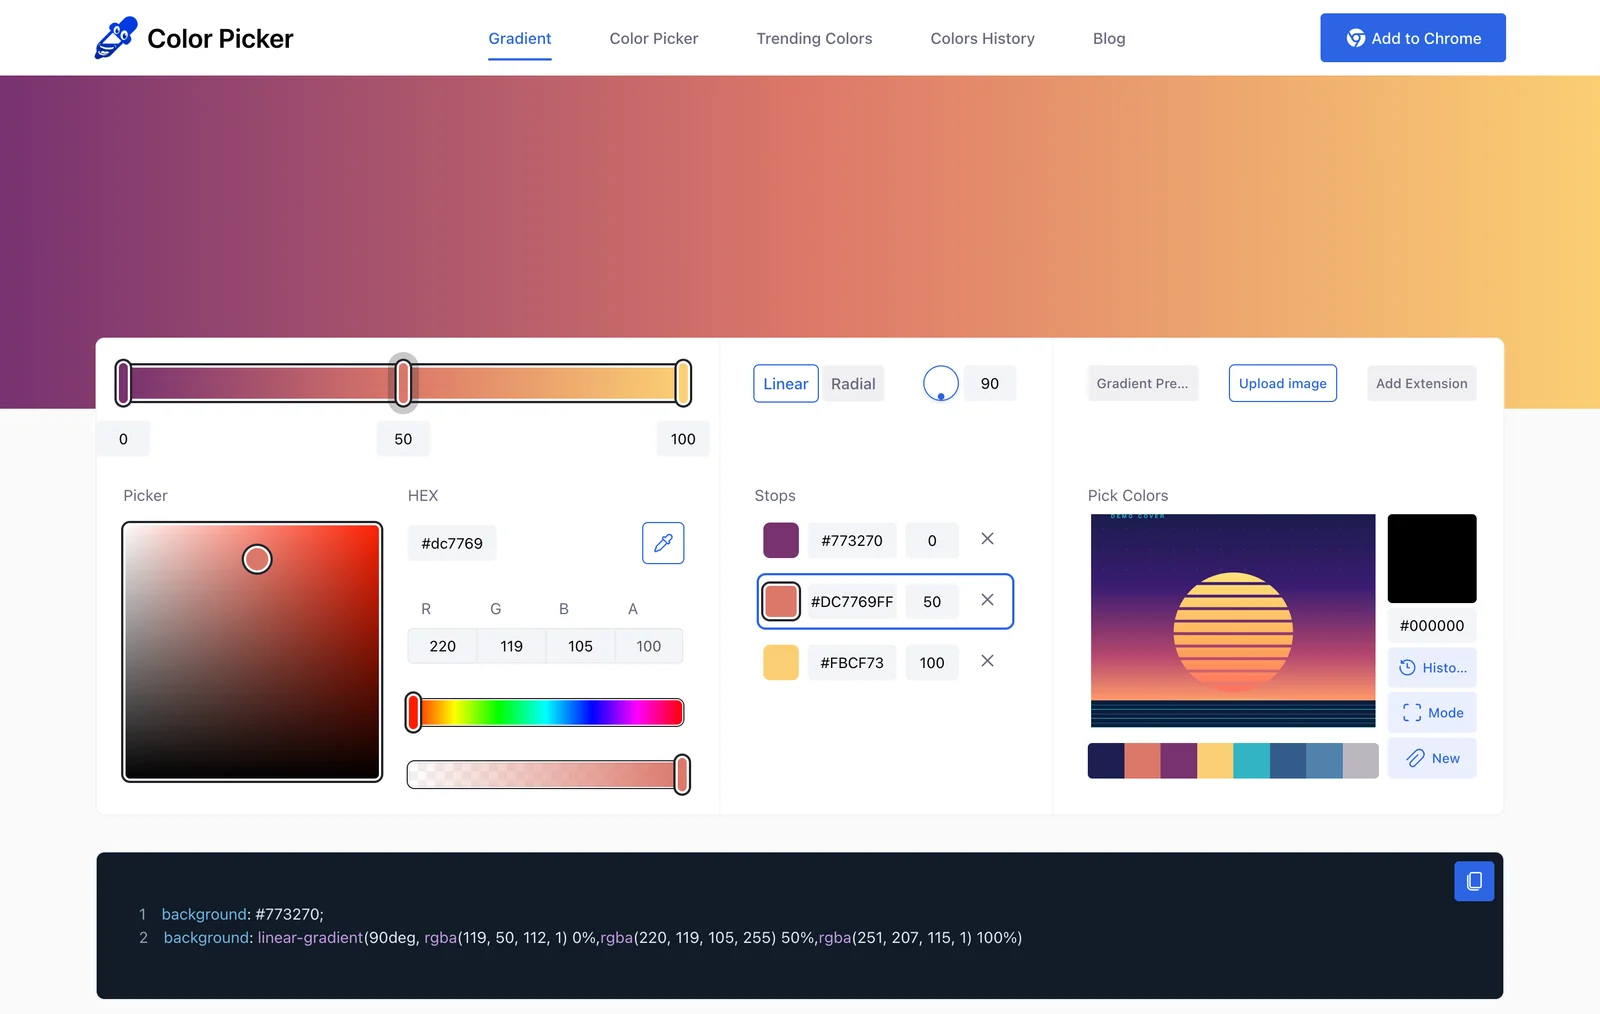1600x1014 pixels.
Task: Start a New color pick
Action: click(1432, 758)
